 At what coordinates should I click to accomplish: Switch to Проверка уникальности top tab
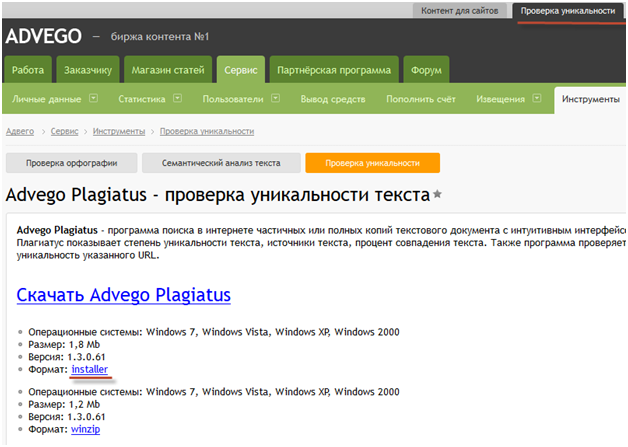568,11
